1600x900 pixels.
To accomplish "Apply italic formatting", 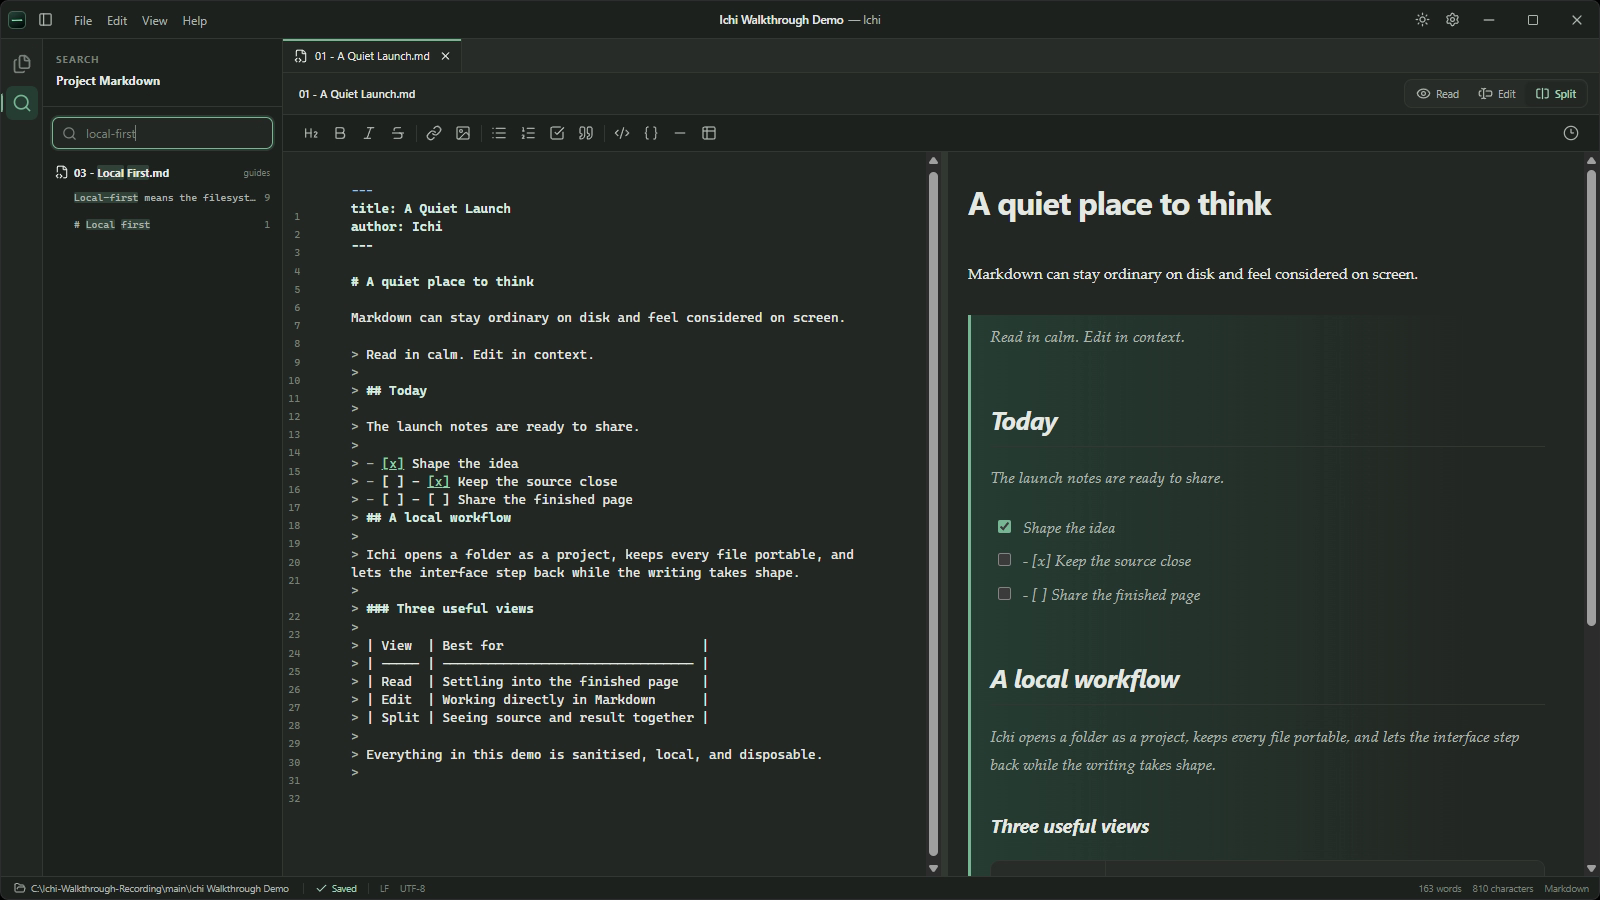I will coord(369,133).
